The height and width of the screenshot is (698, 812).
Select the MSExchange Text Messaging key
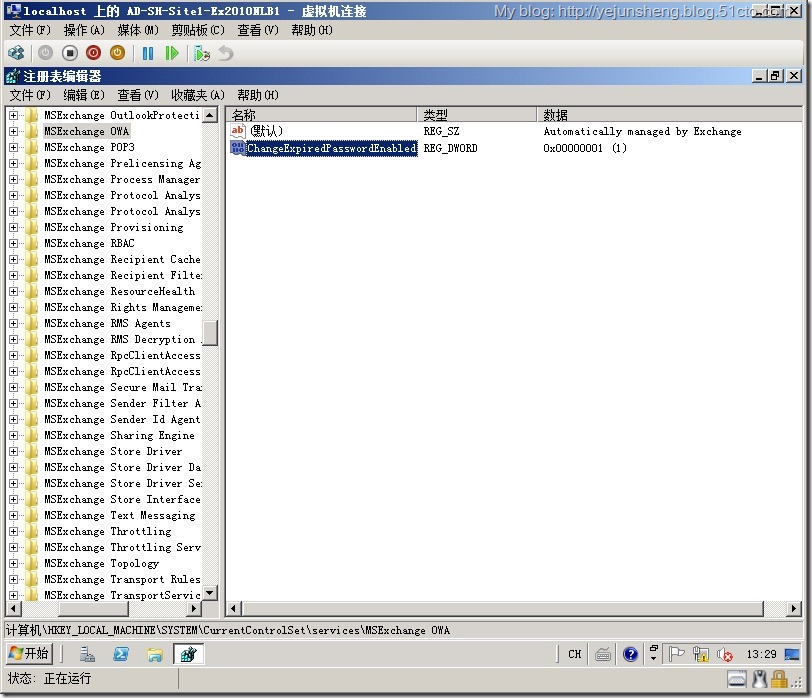tap(120, 516)
